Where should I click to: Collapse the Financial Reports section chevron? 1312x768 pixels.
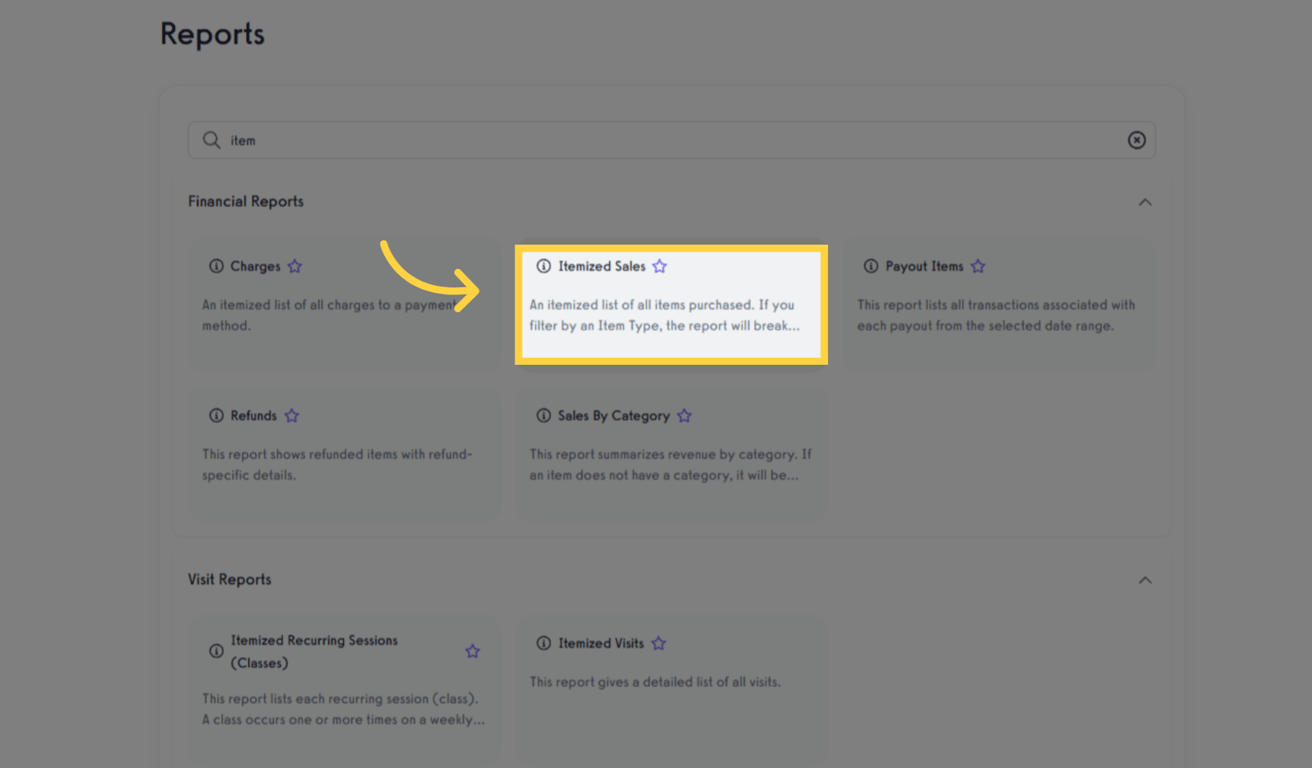[x=1145, y=202]
